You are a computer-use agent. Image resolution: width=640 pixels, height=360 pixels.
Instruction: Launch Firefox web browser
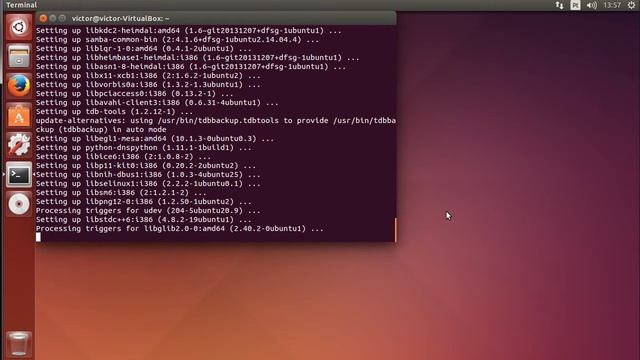19,86
